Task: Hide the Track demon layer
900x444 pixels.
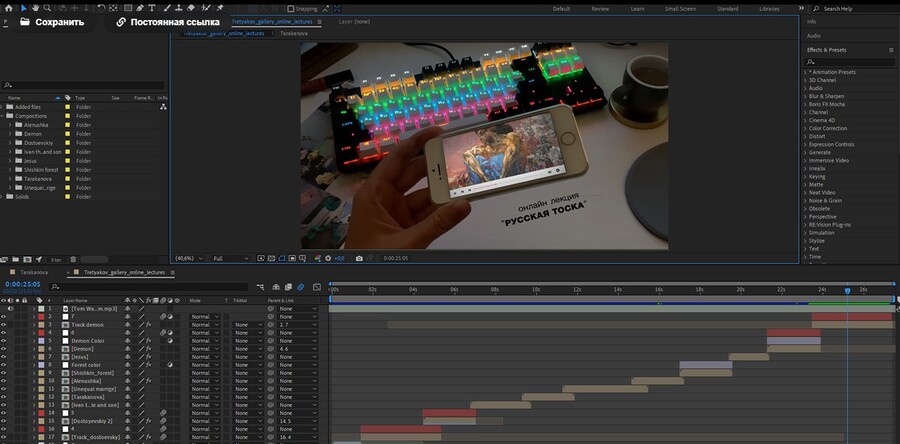Action: tap(3, 325)
